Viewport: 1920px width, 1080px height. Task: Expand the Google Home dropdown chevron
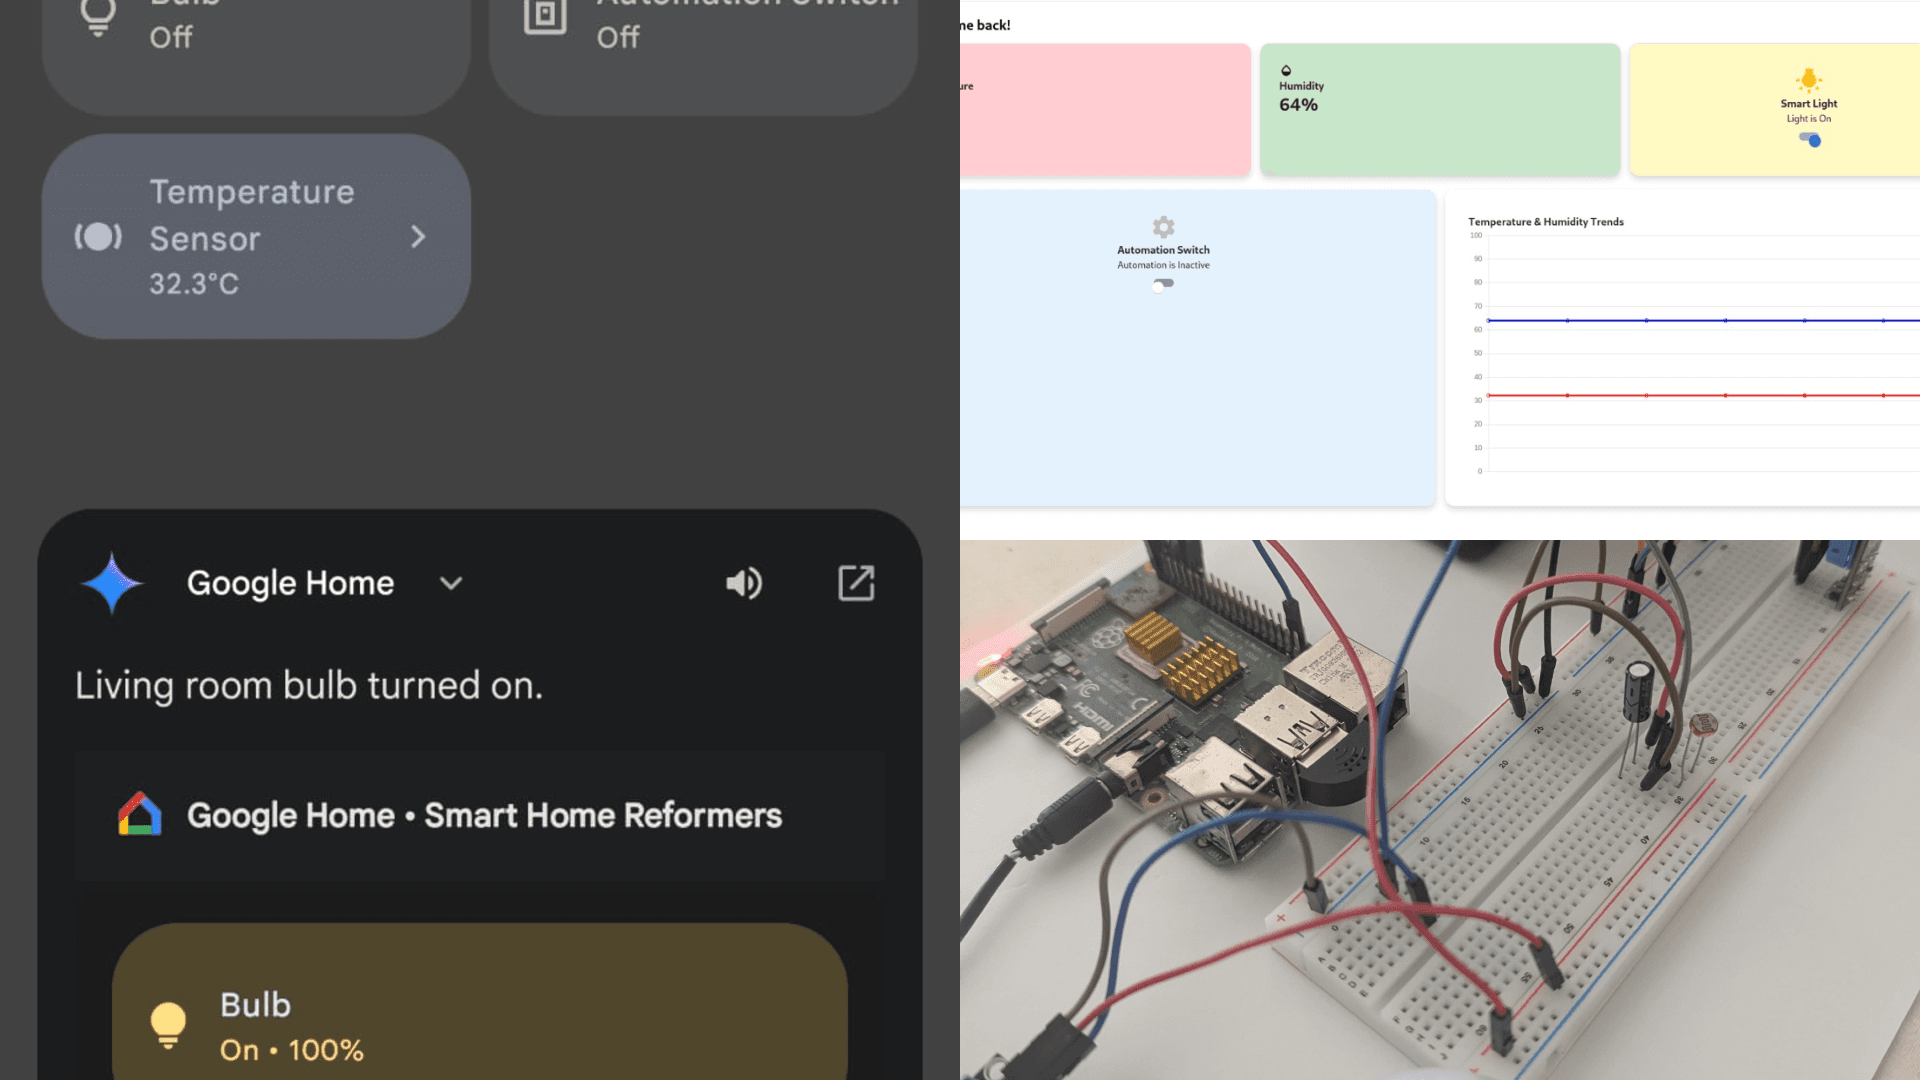coord(451,583)
